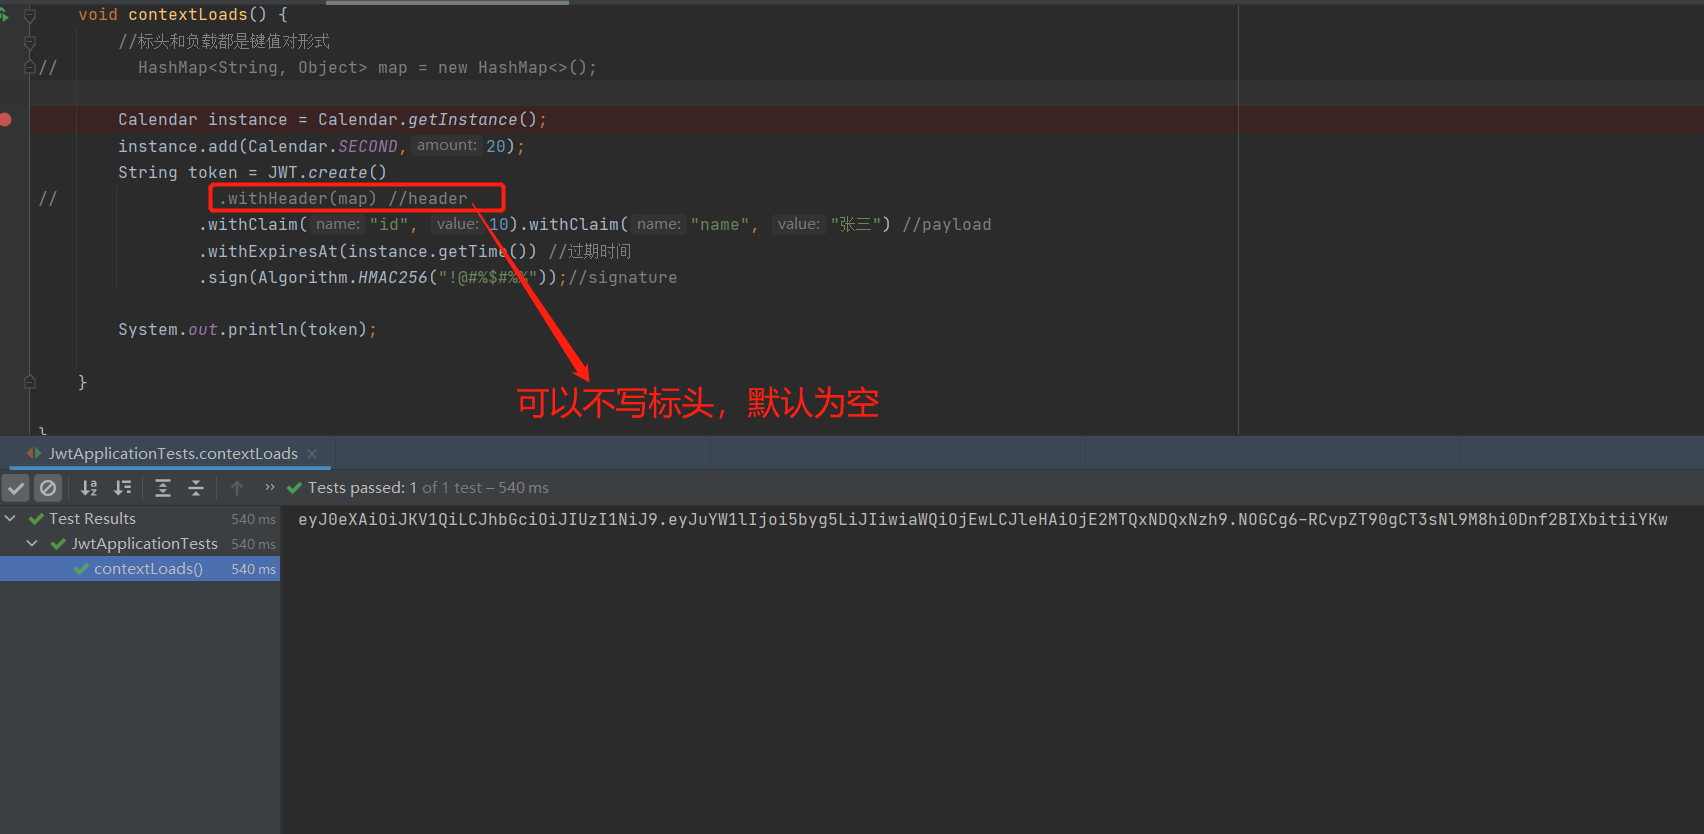
Task: Select the contextLoads() test row
Action: click(140, 569)
